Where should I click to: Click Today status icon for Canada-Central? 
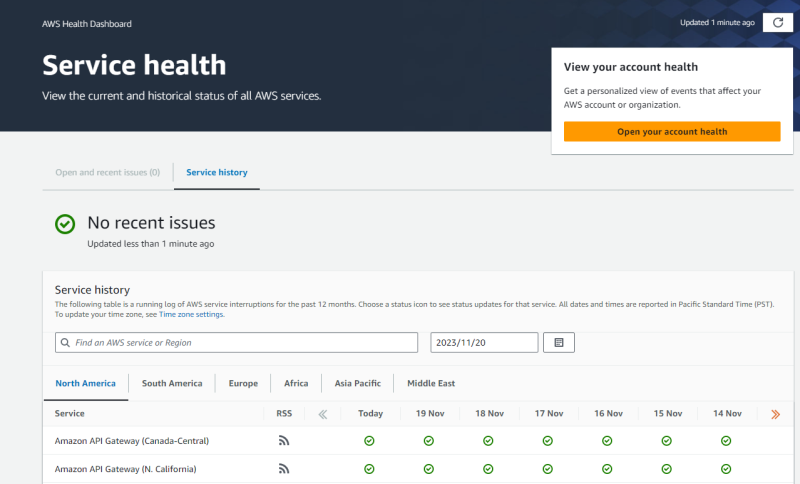click(369, 440)
